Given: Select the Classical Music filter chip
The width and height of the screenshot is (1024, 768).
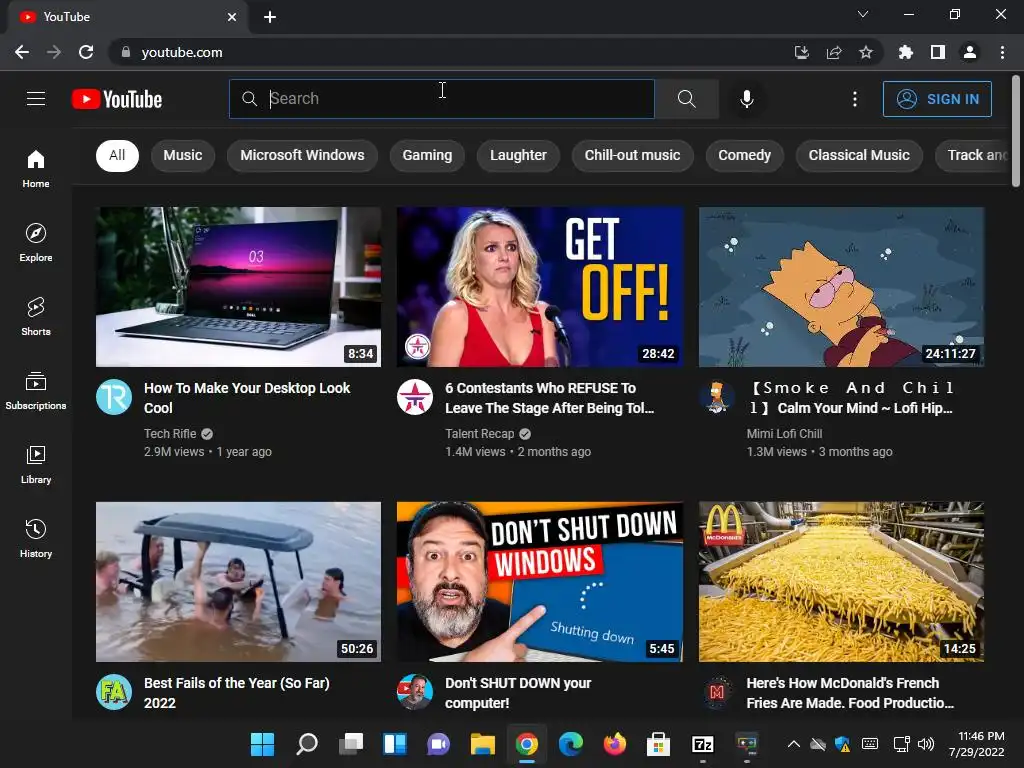Looking at the screenshot, I should [859, 155].
